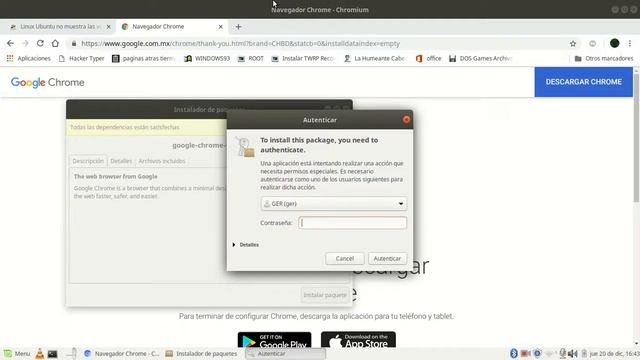Viewport: 640px width, 360px height.
Task: Close the Linux Ubuntu tab
Action: 109,27
